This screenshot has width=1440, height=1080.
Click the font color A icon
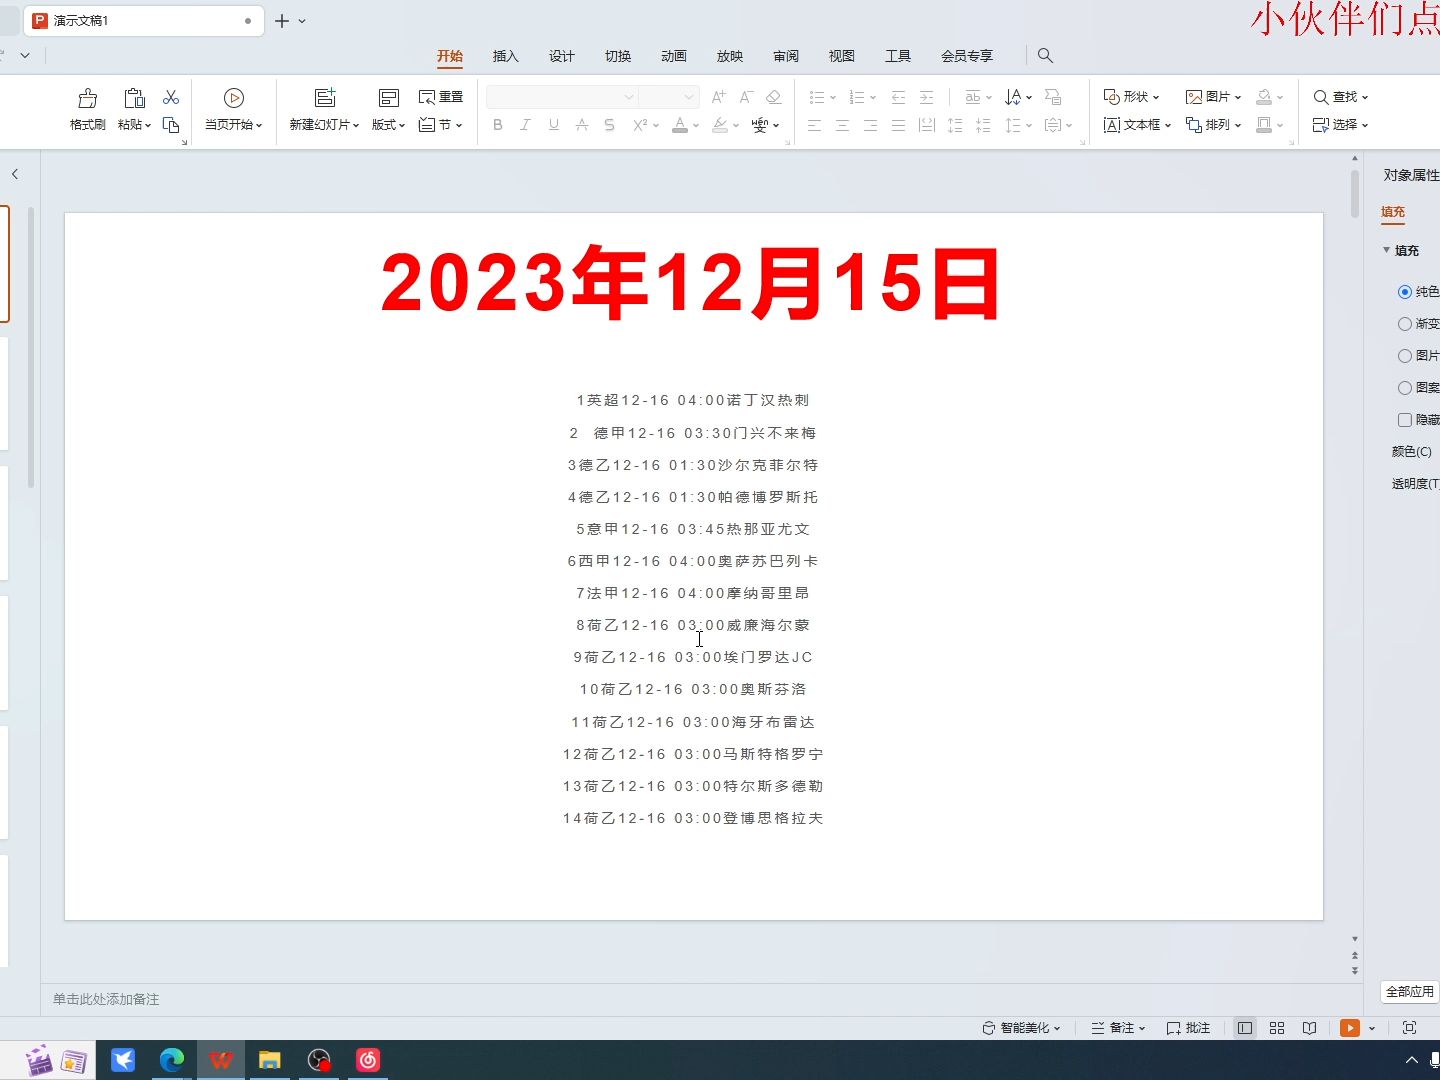pyautogui.click(x=680, y=125)
